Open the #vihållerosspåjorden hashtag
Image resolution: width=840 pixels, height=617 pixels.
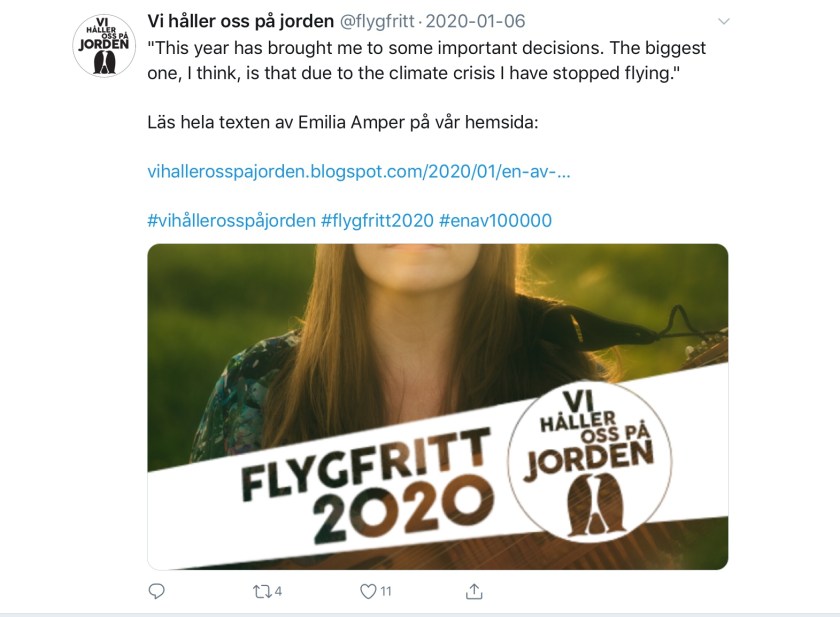coord(231,221)
